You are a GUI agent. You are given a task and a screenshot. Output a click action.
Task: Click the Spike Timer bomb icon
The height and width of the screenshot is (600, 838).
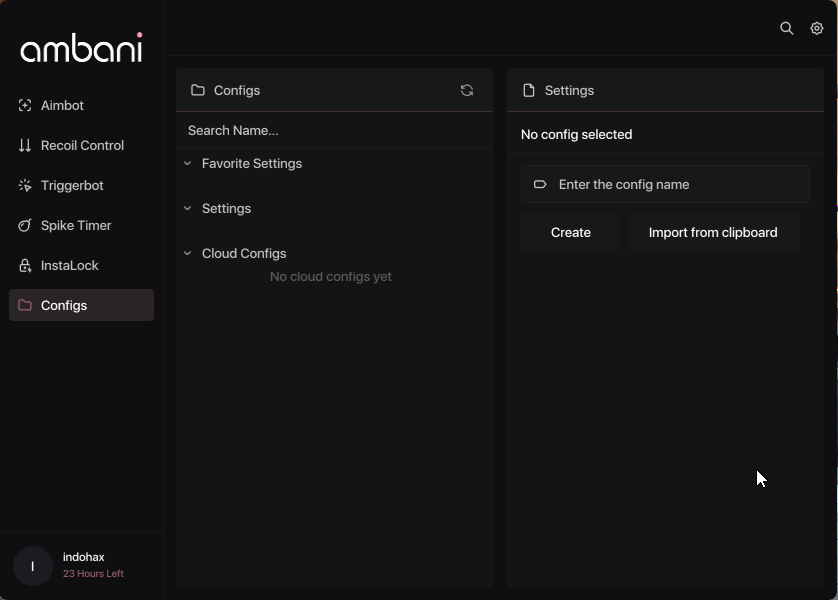point(25,225)
